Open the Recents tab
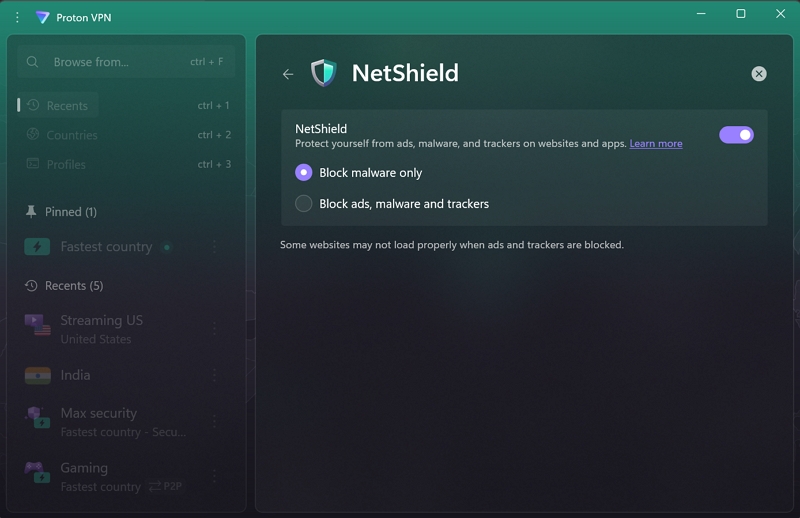 tap(67, 106)
